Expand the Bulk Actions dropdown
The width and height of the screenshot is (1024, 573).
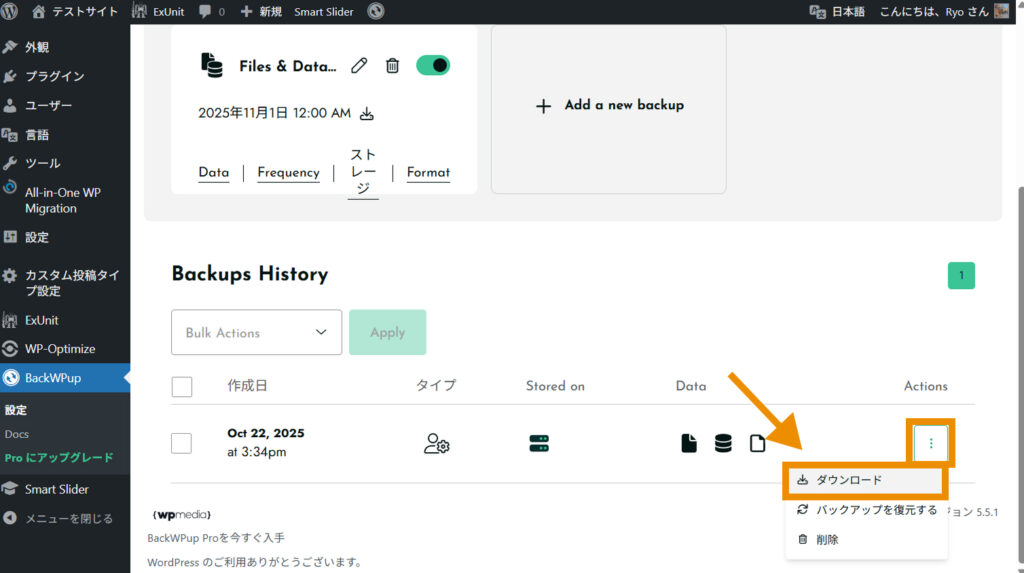click(x=257, y=332)
